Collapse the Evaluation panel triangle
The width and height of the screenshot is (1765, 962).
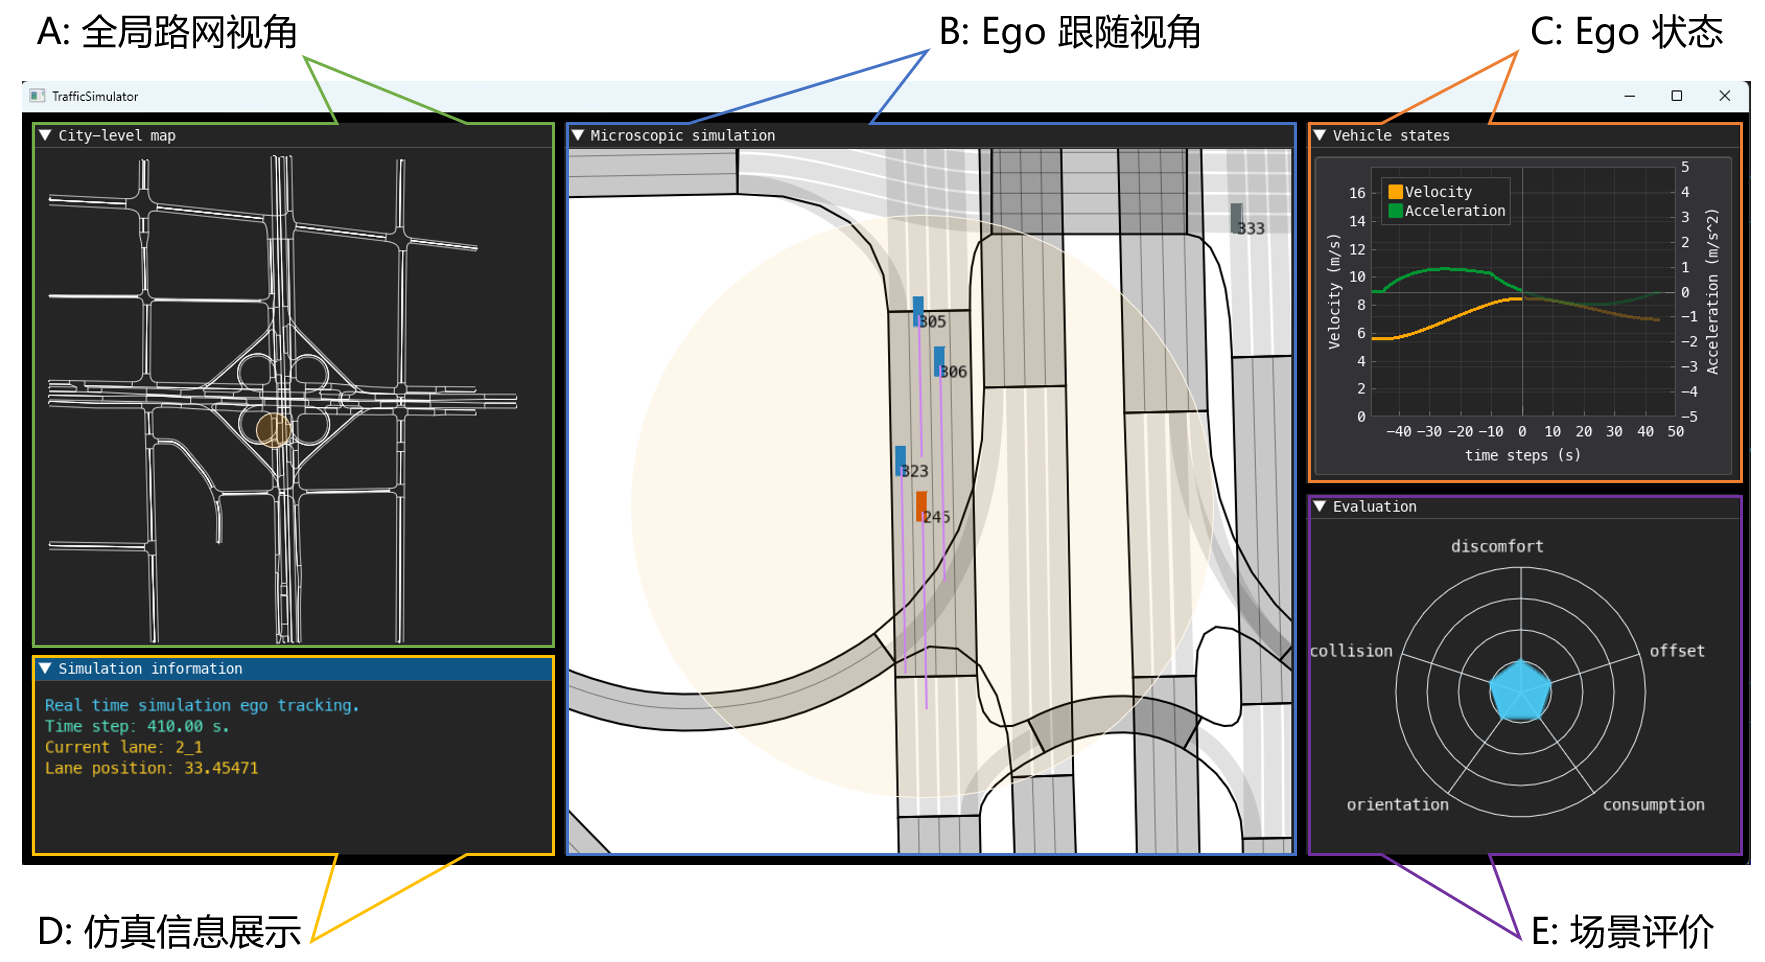coord(1320,506)
